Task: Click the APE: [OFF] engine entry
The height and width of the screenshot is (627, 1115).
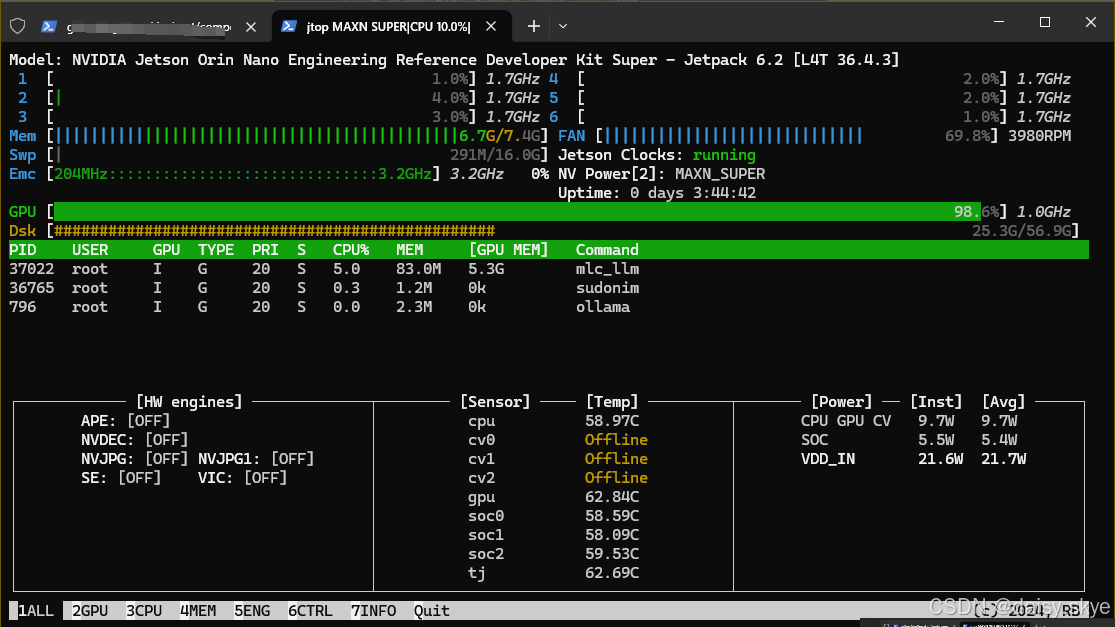Action: pyautogui.click(x=125, y=421)
